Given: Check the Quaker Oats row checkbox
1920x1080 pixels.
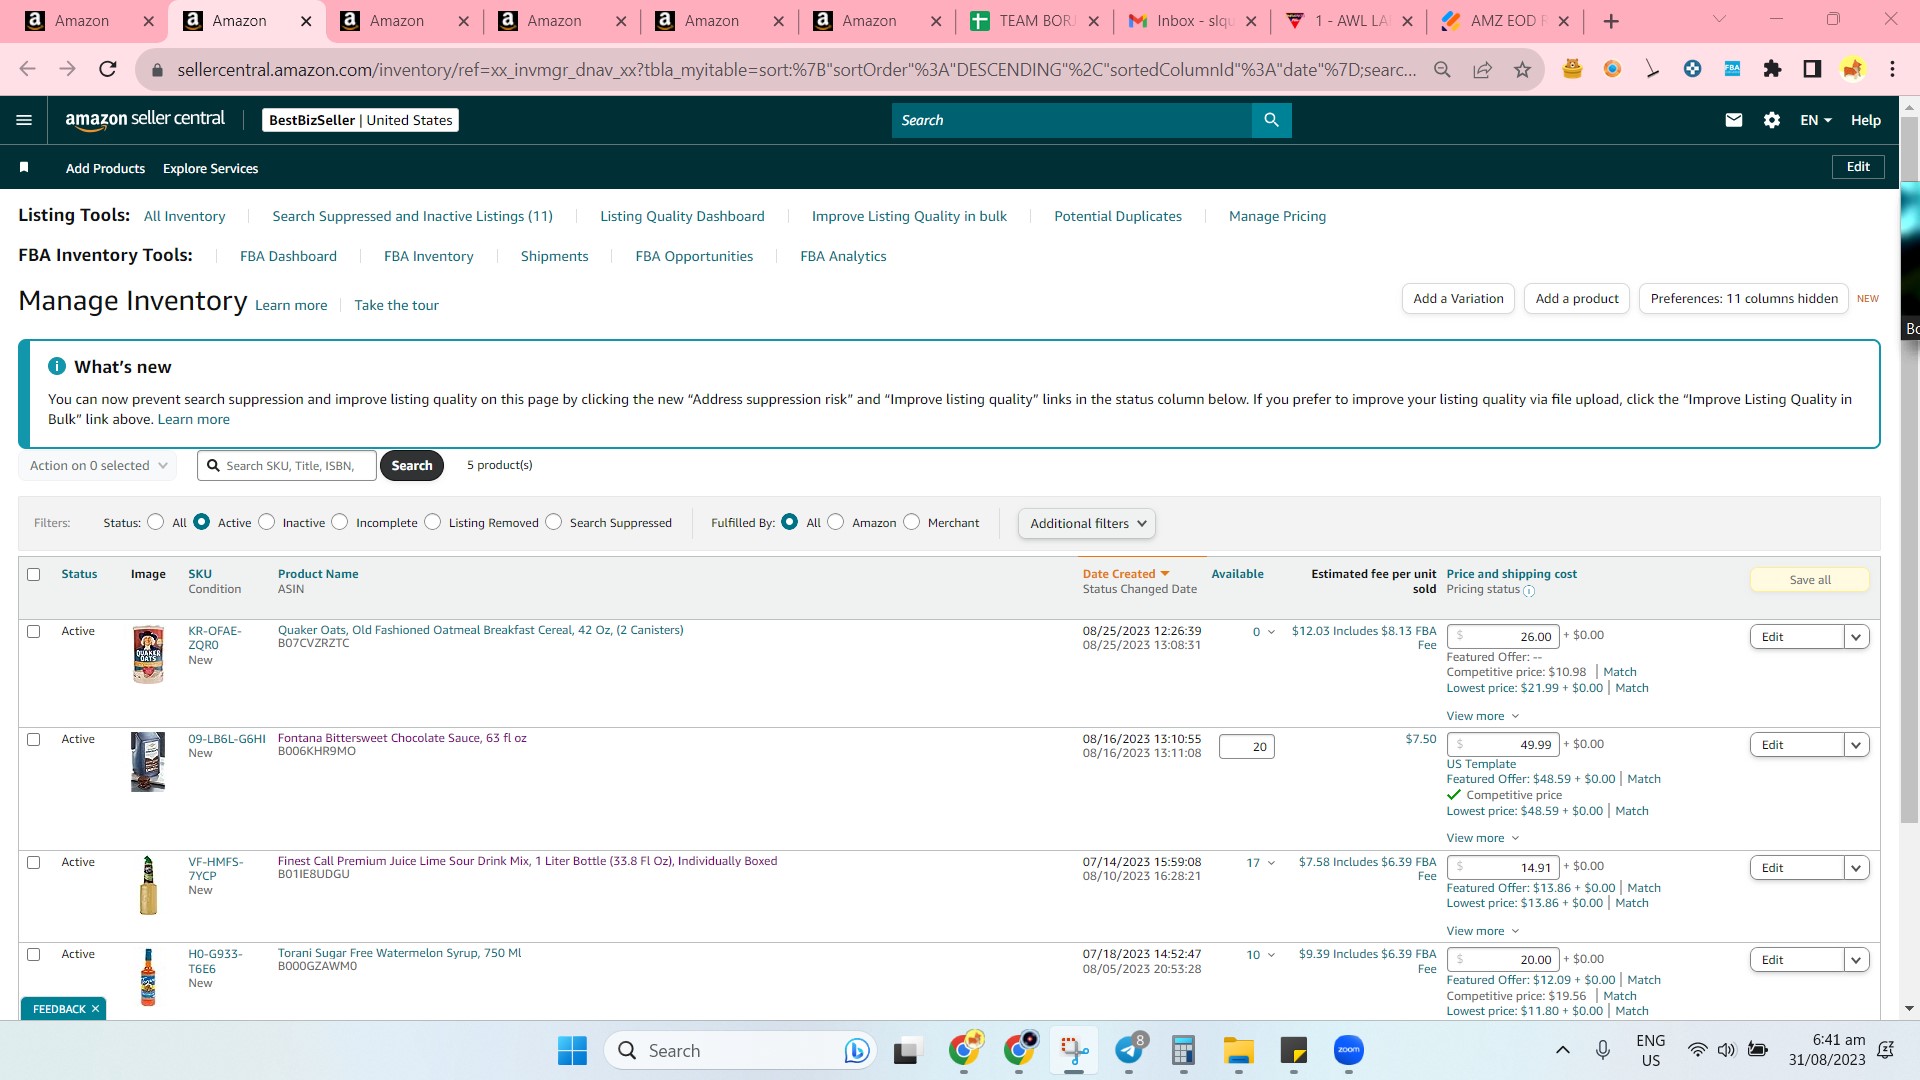Looking at the screenshot, I should [x=34, y=631].
